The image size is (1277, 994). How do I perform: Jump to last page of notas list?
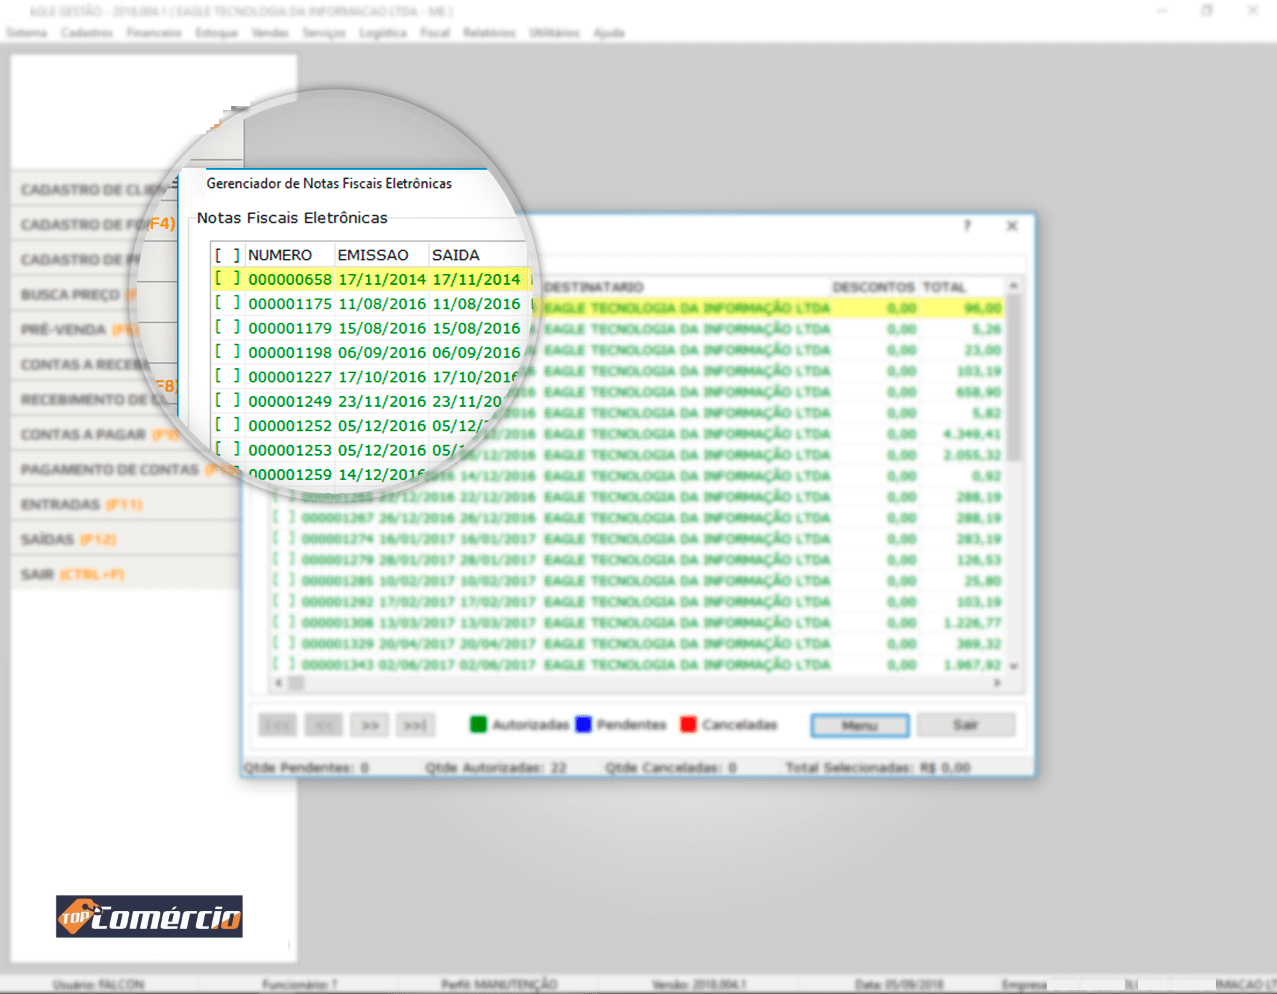point(415,725)
